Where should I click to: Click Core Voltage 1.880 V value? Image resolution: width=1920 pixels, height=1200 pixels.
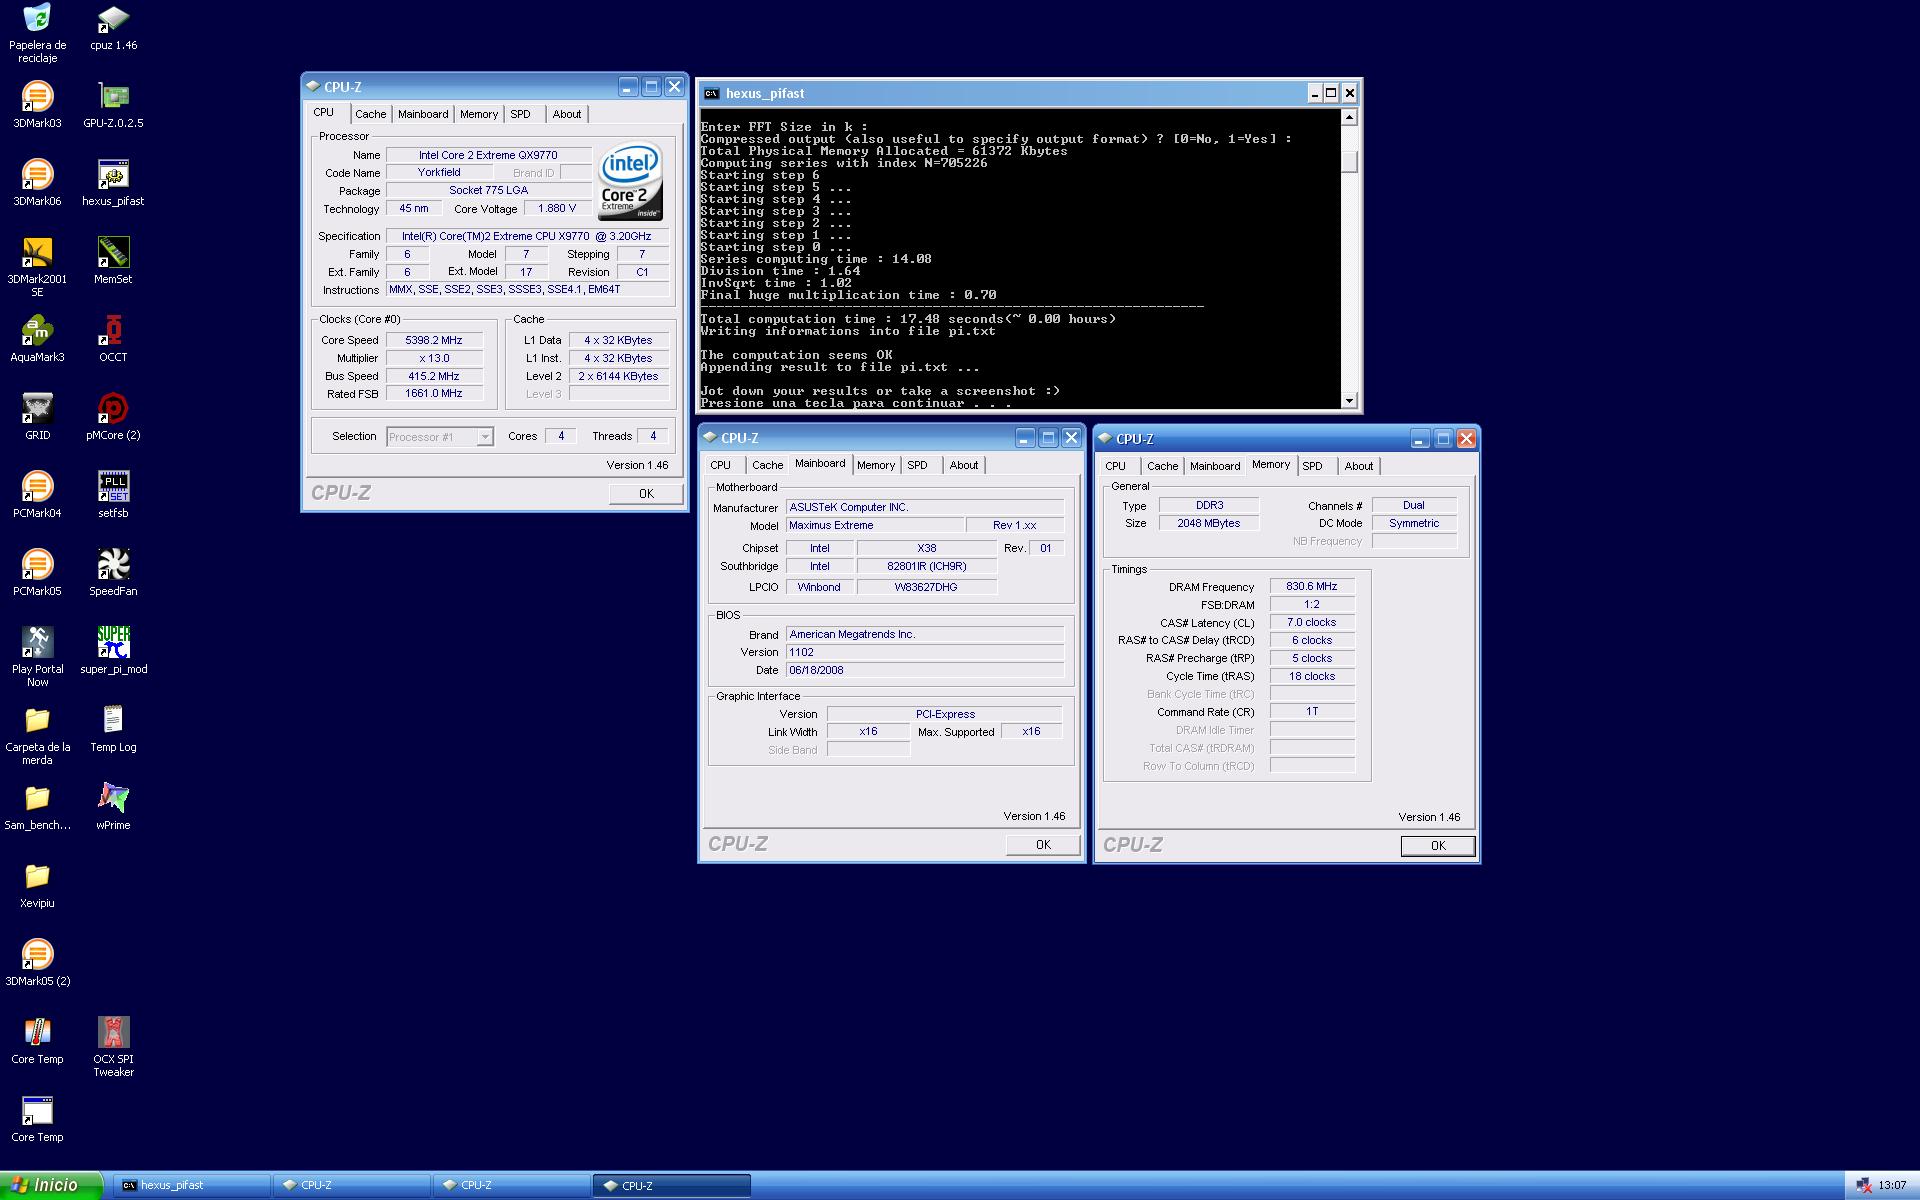(x=557, y=208)
